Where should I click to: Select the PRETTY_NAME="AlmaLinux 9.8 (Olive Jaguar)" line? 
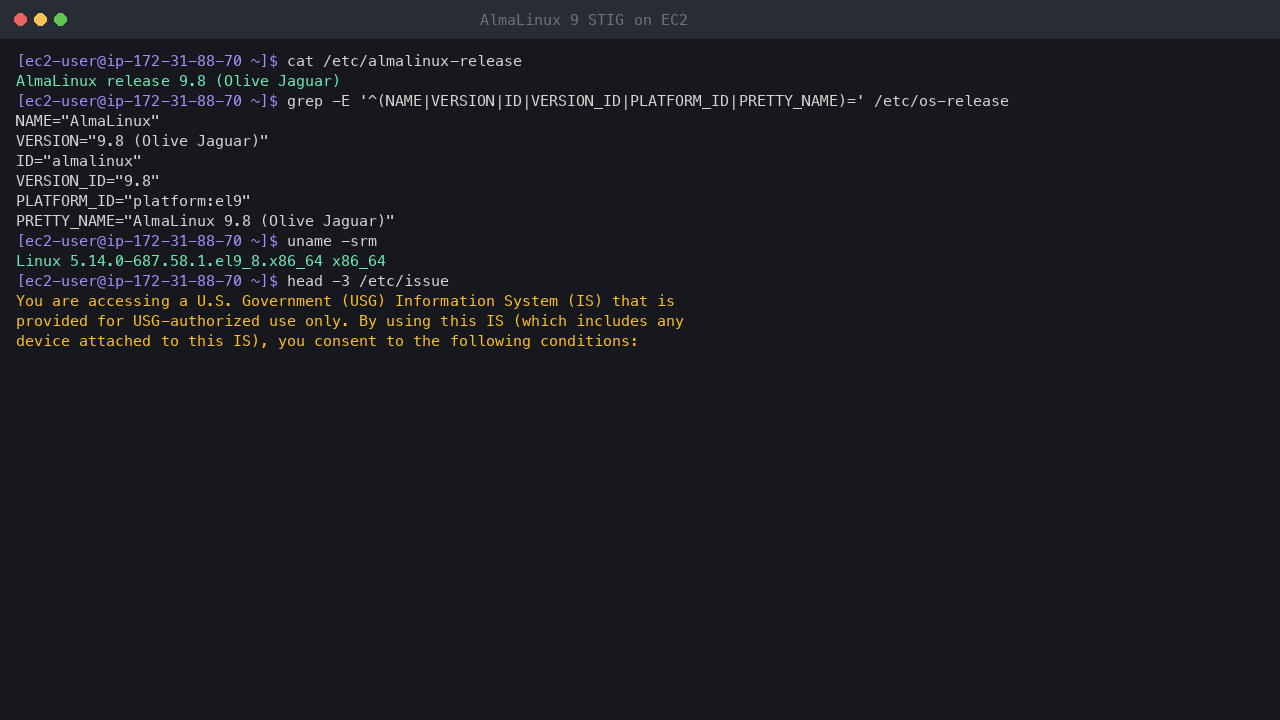click(205, 221)
